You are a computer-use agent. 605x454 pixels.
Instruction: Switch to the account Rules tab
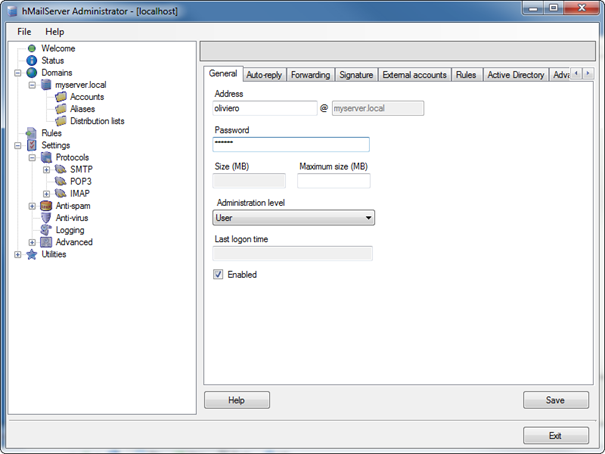[466, 75]
